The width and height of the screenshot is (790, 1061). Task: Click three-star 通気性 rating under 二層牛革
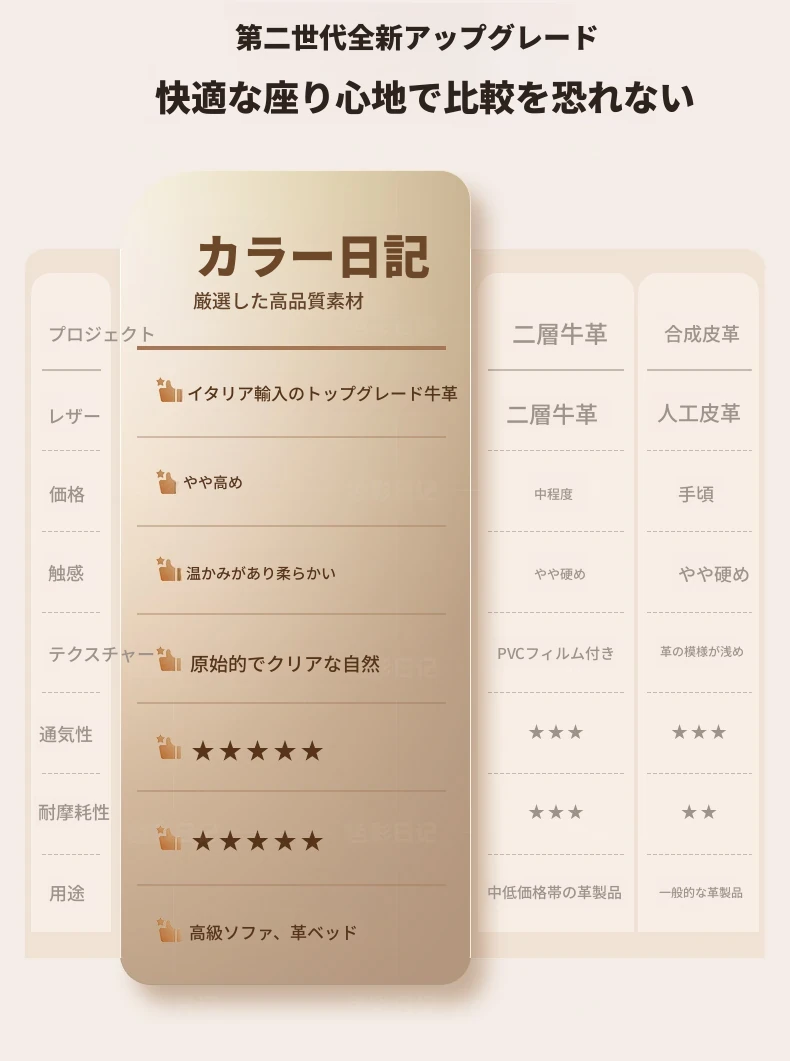556,732
